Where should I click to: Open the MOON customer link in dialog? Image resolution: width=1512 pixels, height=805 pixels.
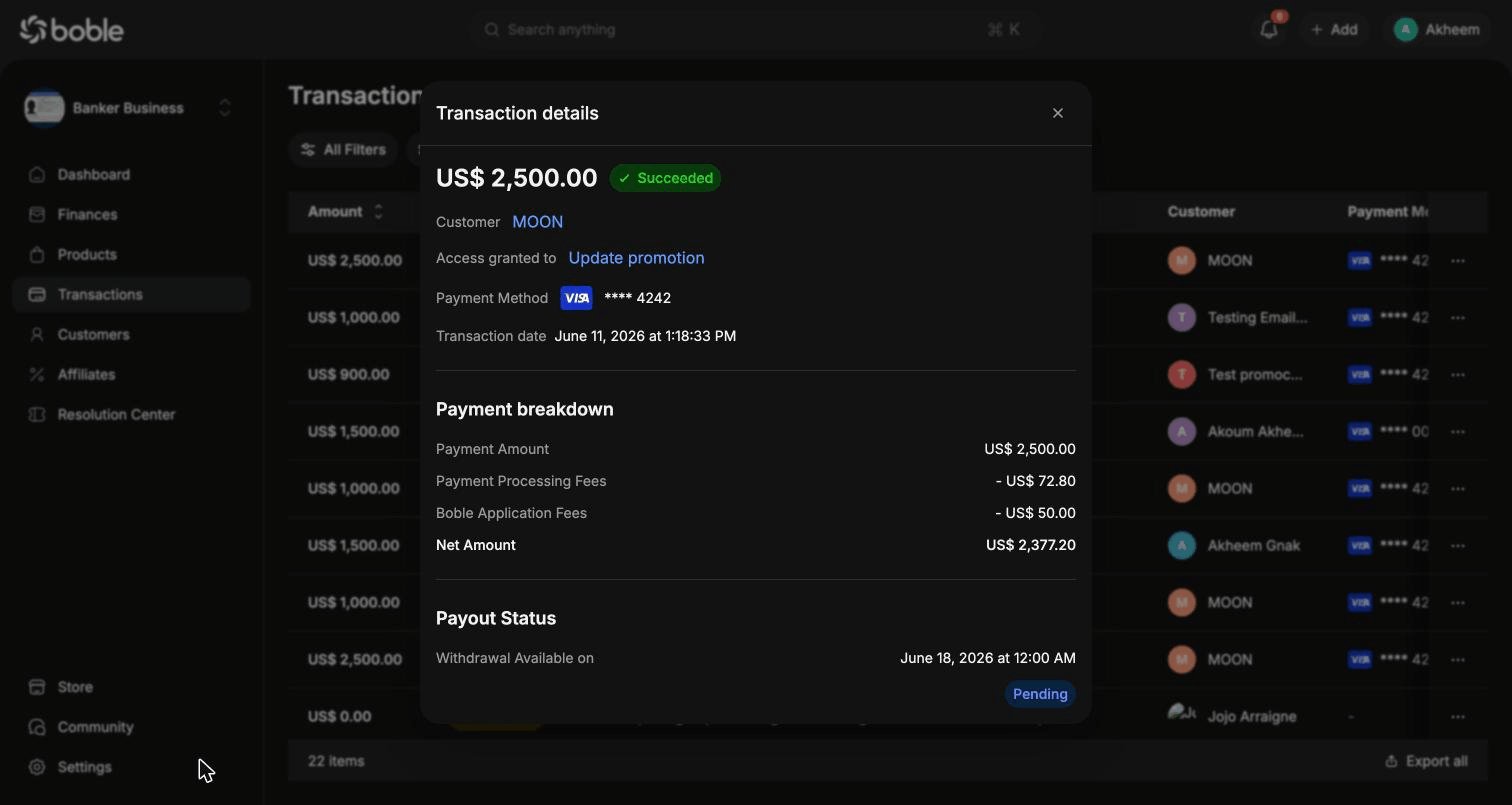coord(538,222)
